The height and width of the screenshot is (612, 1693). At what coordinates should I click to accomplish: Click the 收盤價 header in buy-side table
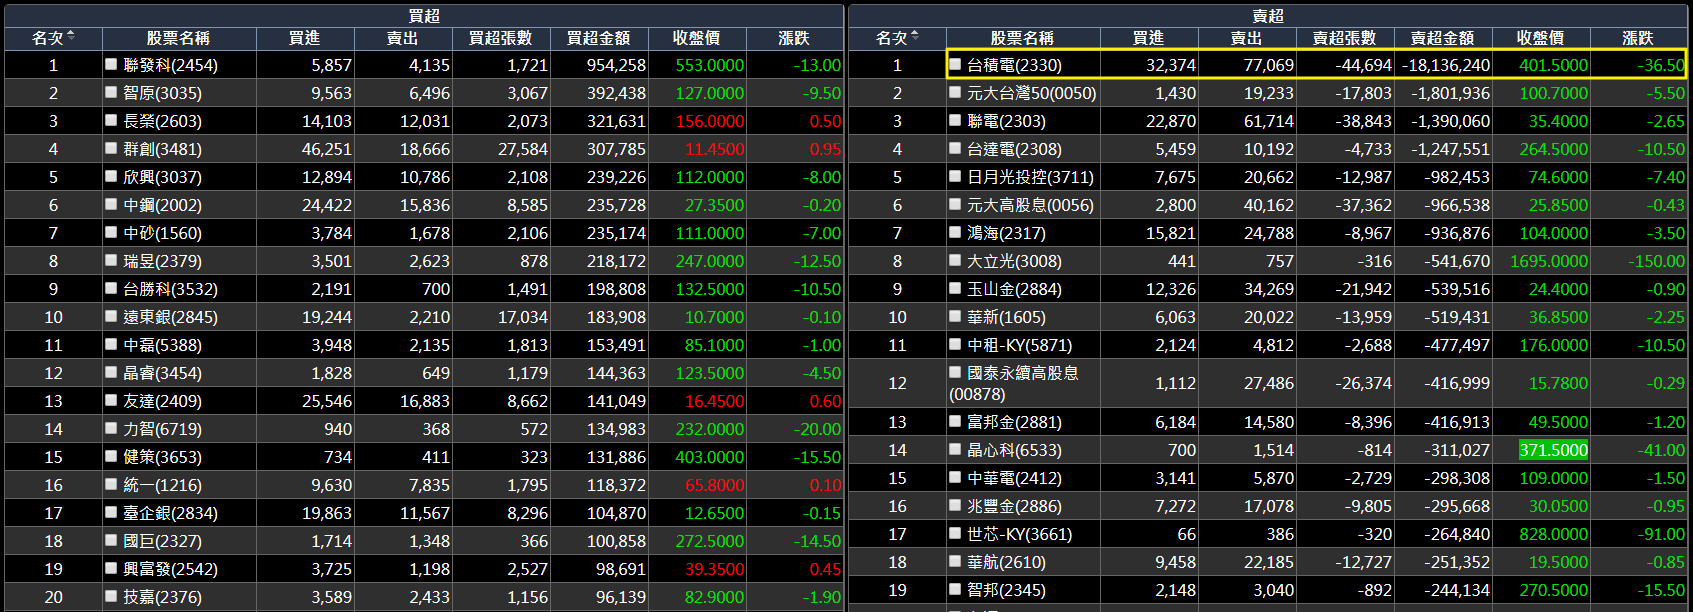pos(696,38)
